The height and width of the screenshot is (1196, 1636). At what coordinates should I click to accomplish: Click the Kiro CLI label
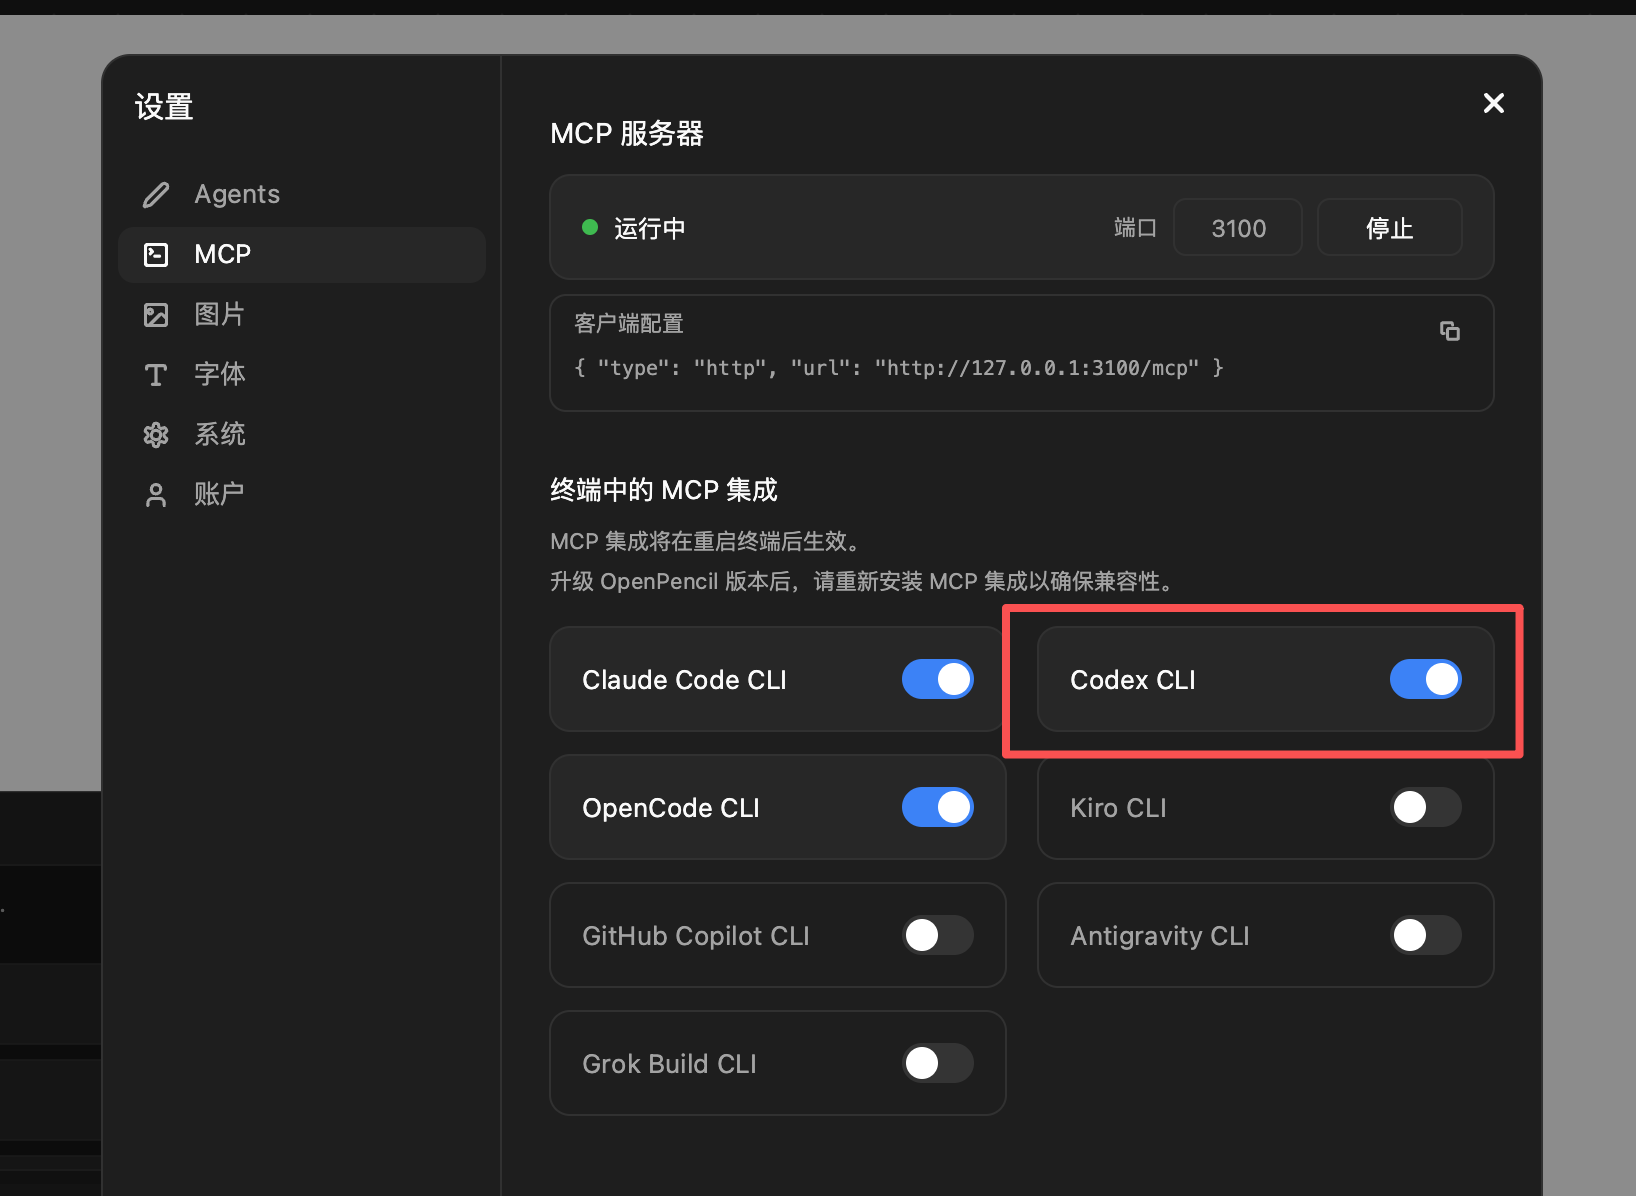1118,808
